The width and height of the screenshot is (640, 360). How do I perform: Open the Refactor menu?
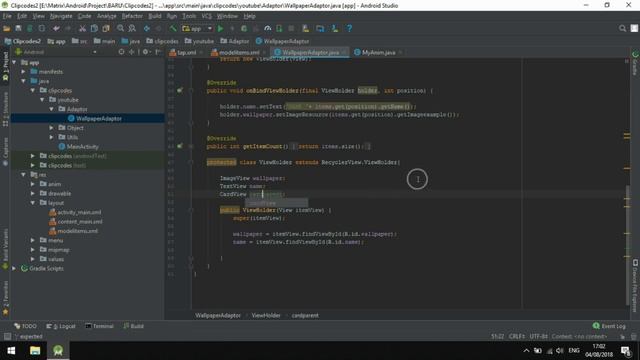pyautogui.click(x=132, y=16)
